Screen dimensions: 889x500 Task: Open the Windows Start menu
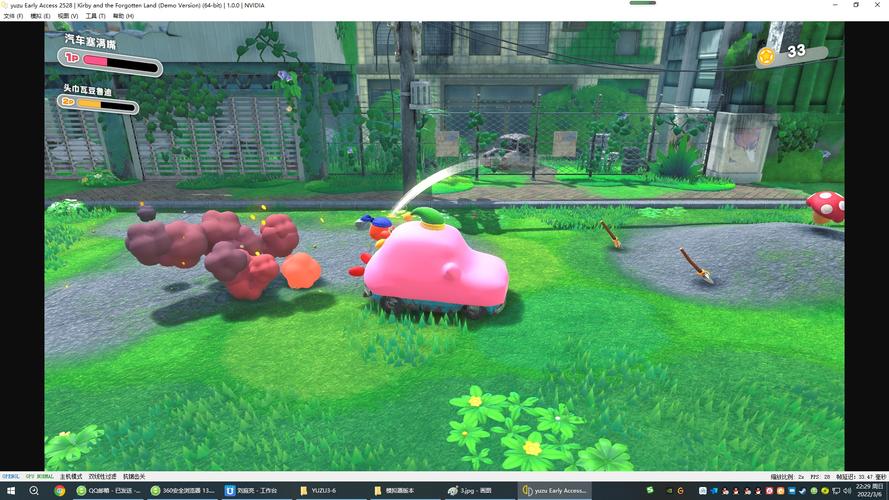[x=10, y=490]
